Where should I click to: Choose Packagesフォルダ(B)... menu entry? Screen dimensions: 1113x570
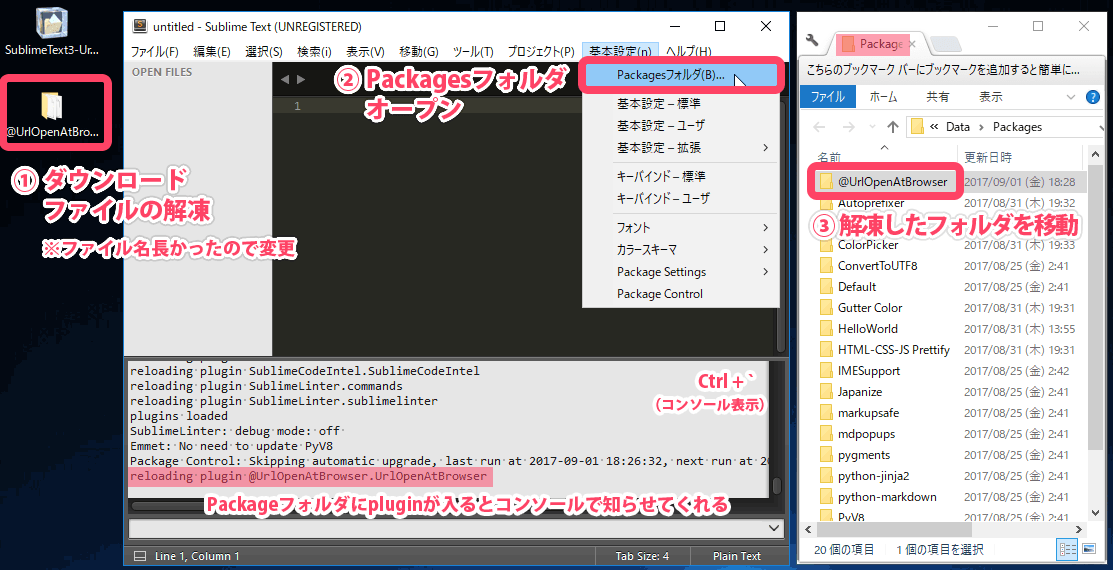coord(681,75)
